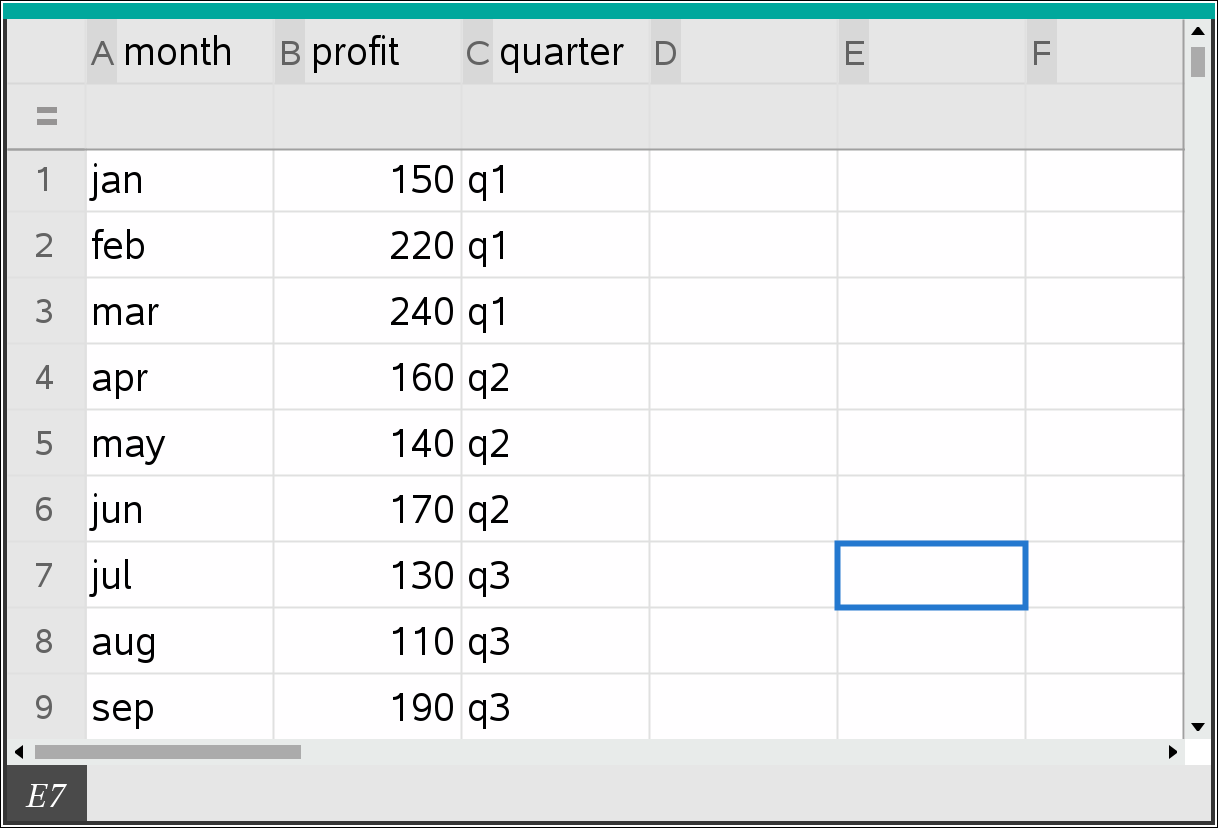Click the cell containing jan
This screenshot has height=828, width=1218.
[179, 181]
